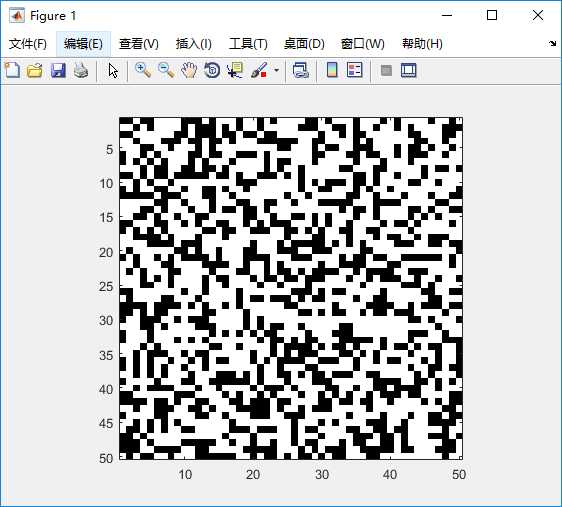Viewport: 562px width, 507px height.
Task: Open file using the folder icon
Action: (35, 70)
